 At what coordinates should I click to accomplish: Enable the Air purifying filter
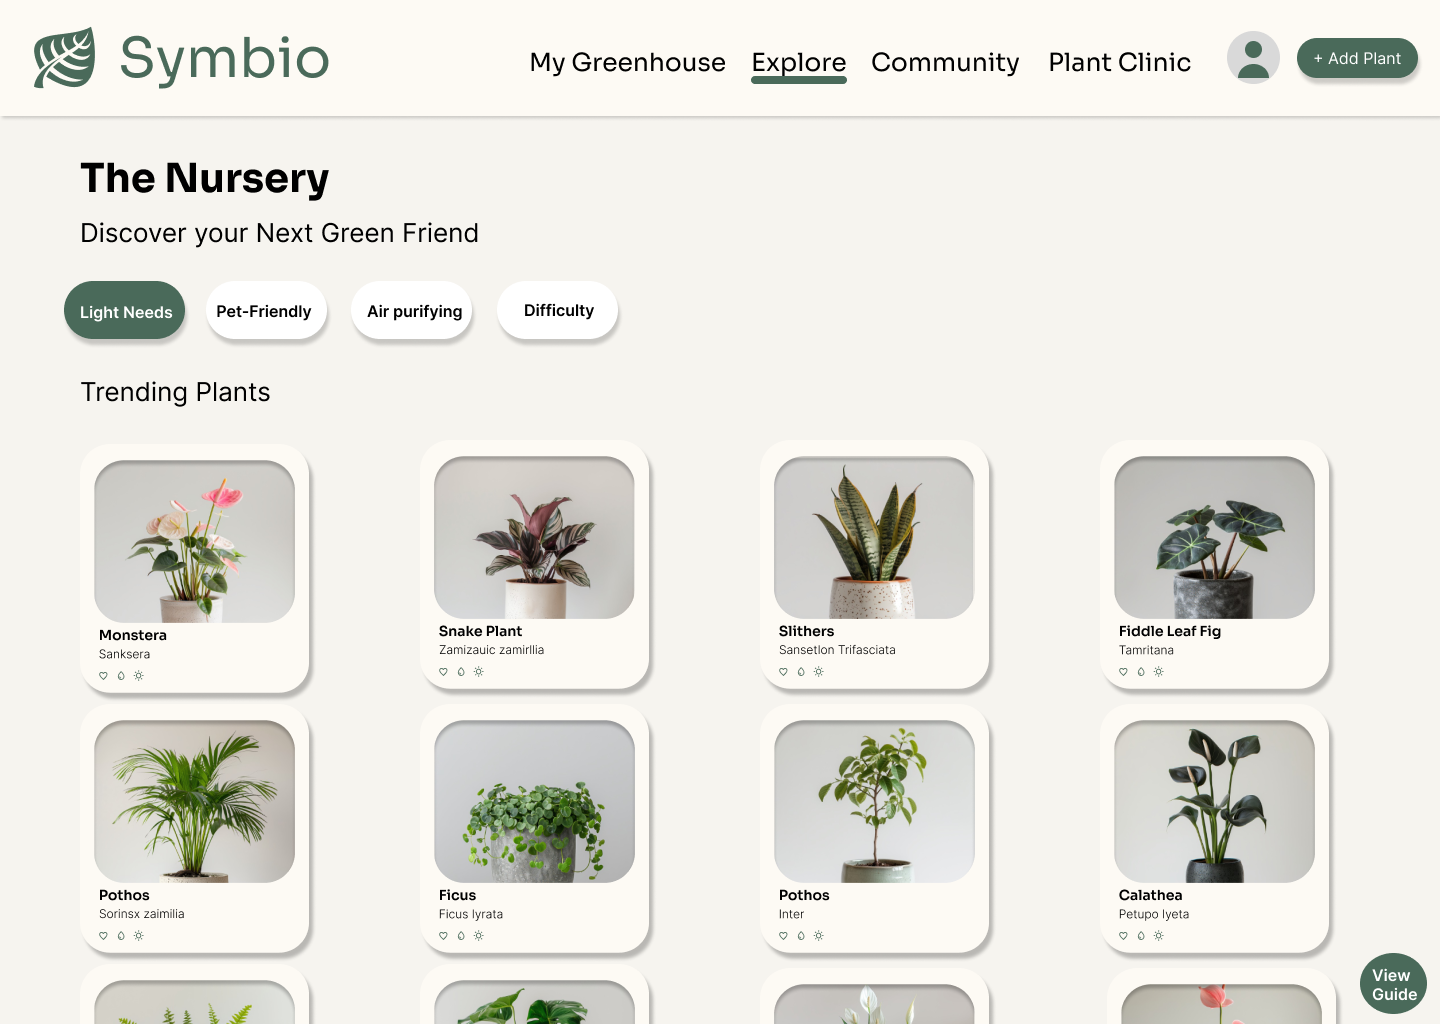[x=412, y=311]
